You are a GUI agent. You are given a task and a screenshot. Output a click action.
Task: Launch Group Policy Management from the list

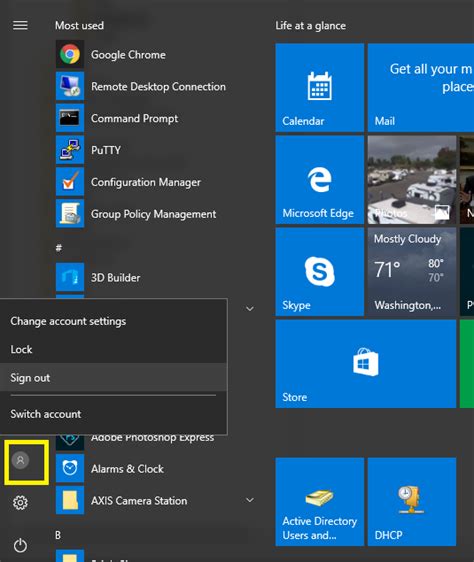[x=153, y=214]
